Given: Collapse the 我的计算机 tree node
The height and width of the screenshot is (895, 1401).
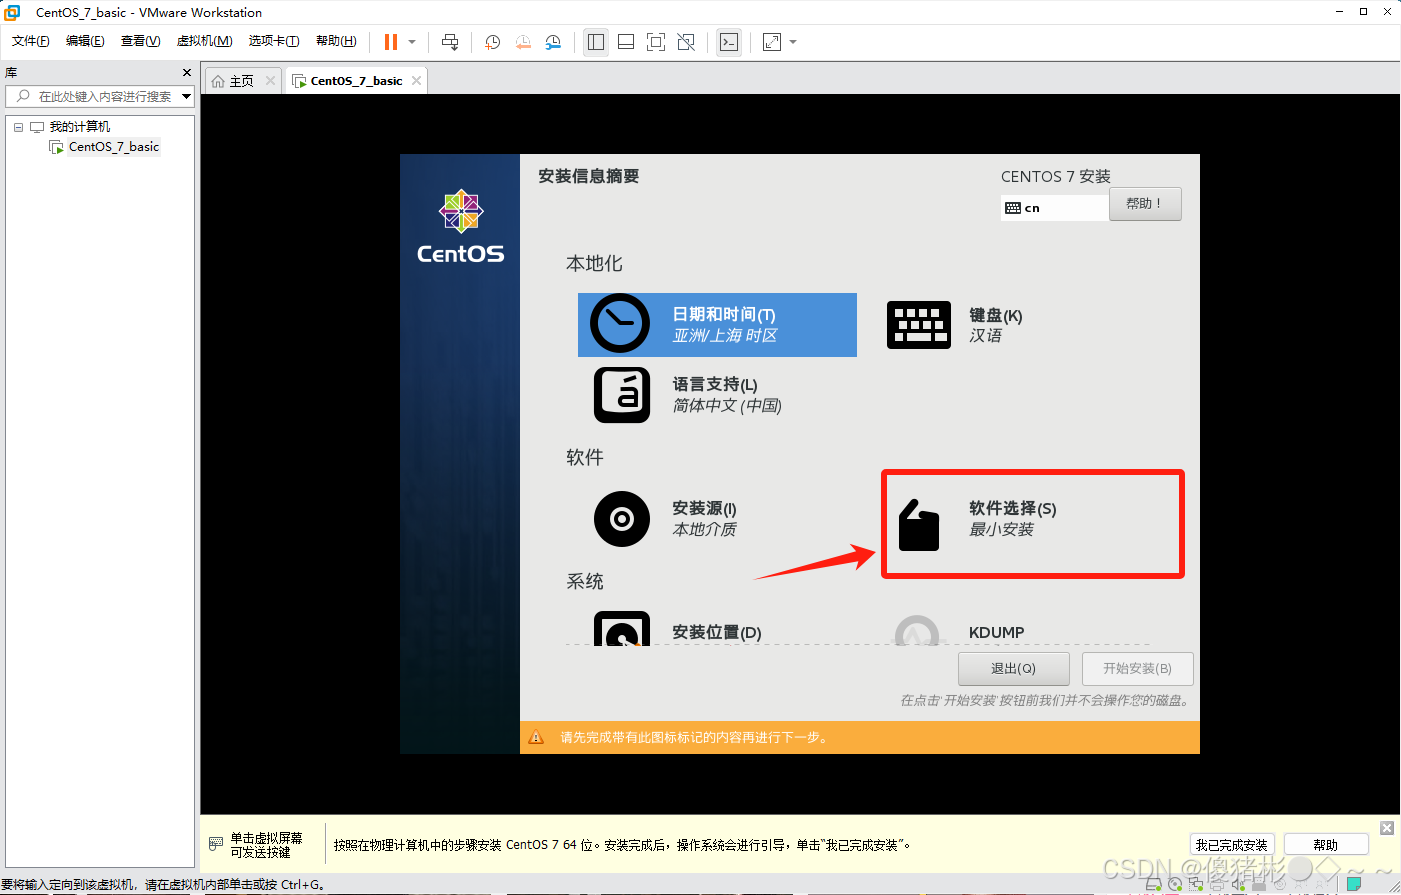Looking at the screenshot, I should pos(18,127).
